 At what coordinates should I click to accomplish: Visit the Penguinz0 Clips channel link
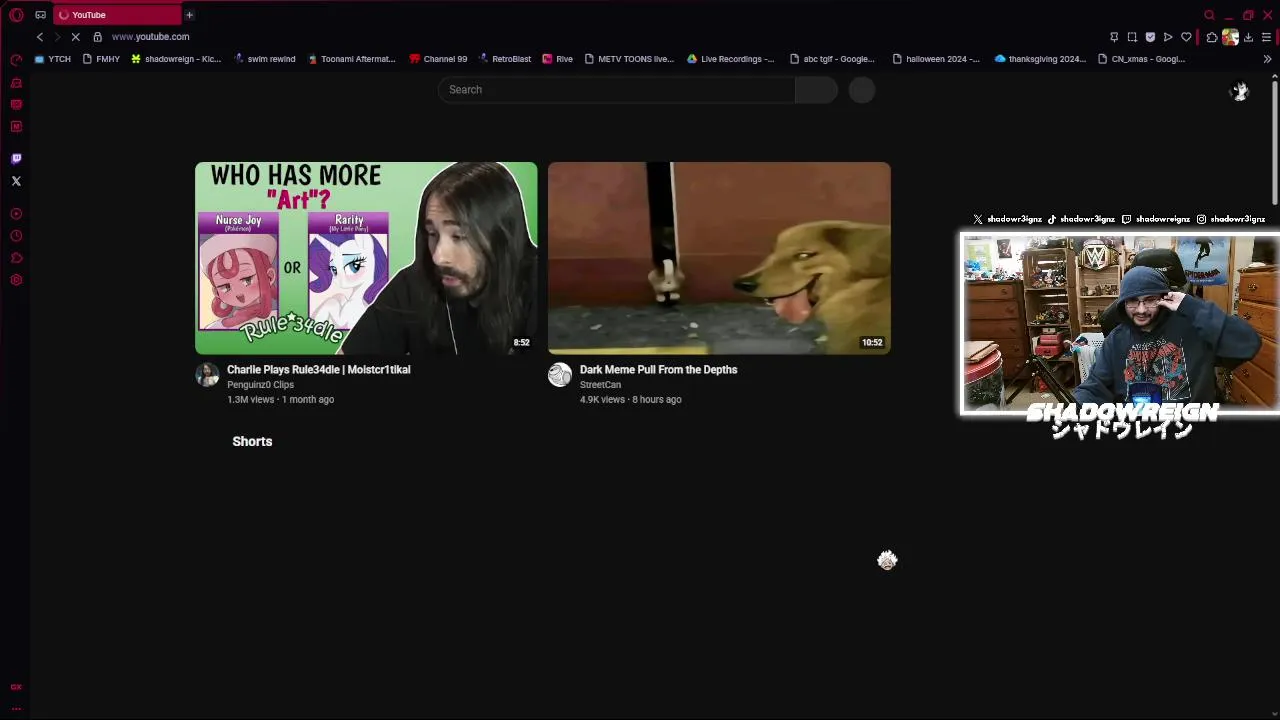(x=260, y=385)
